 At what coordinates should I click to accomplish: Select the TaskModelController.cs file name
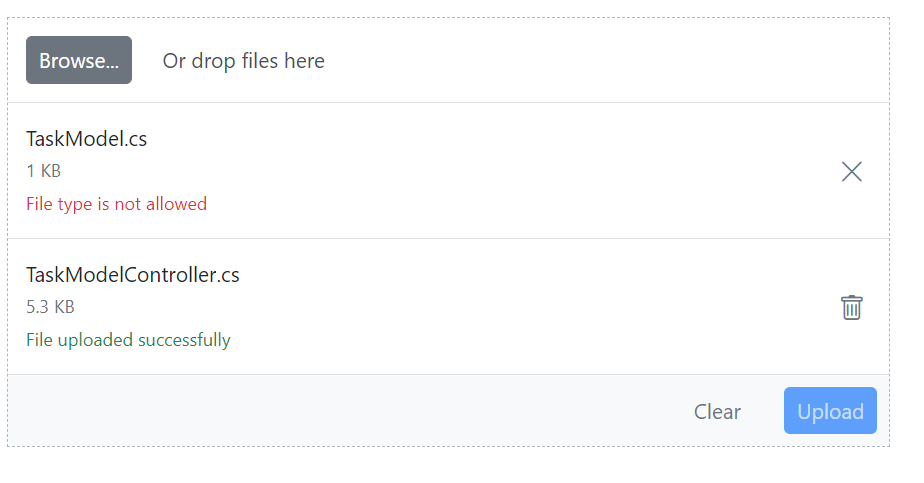click(x=133, y=275)
